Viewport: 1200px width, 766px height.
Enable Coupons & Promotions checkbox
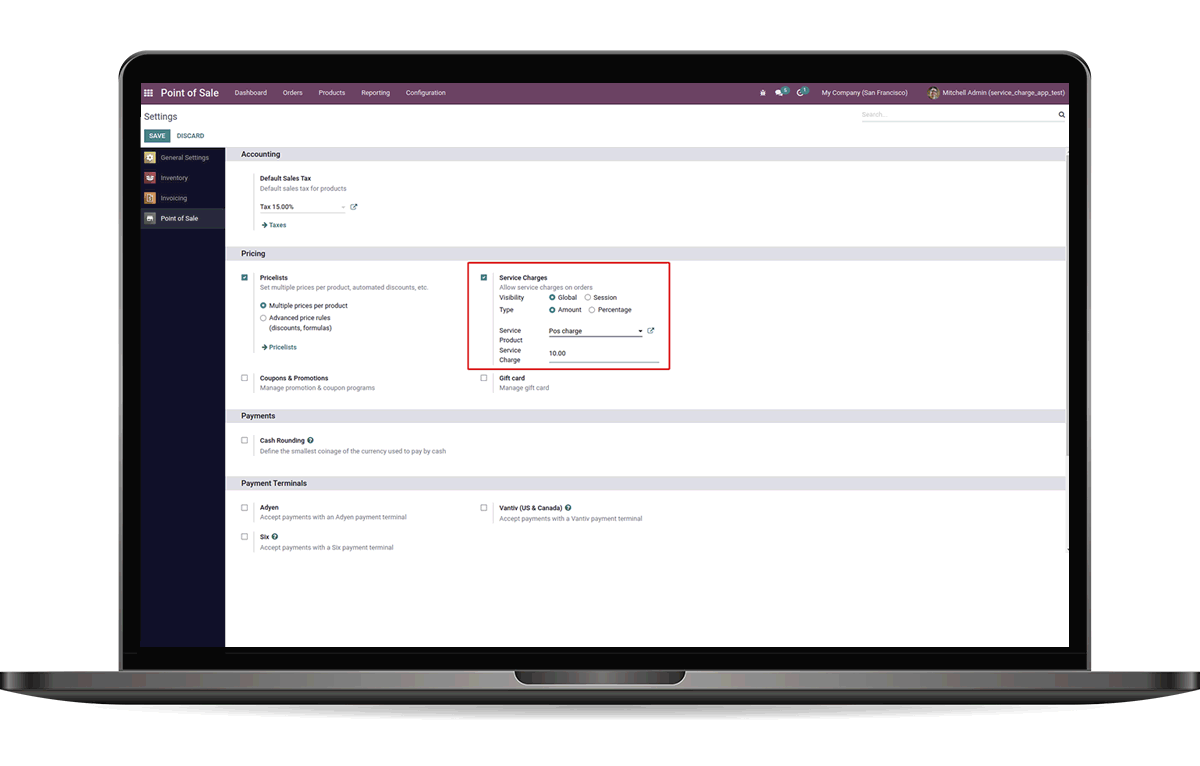pos(244,378)
